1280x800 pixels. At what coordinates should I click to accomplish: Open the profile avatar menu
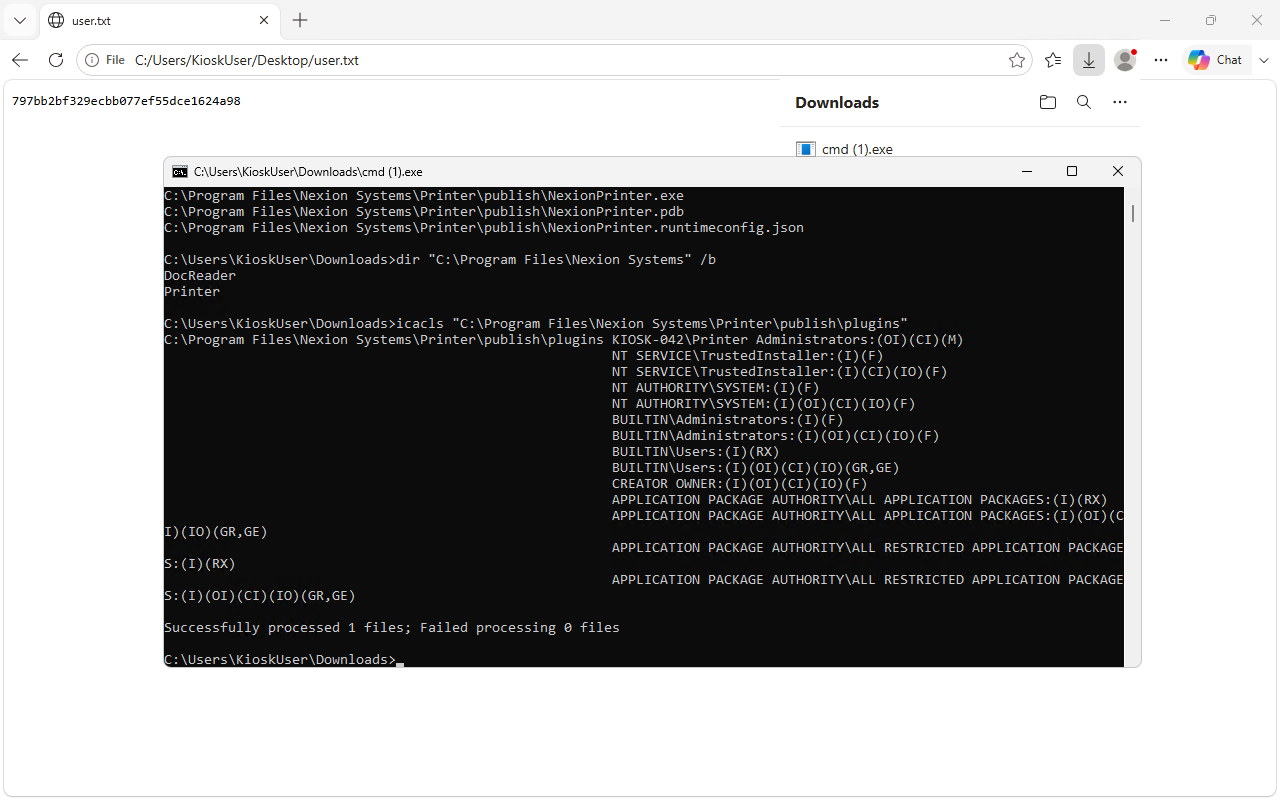point(1125,60)
